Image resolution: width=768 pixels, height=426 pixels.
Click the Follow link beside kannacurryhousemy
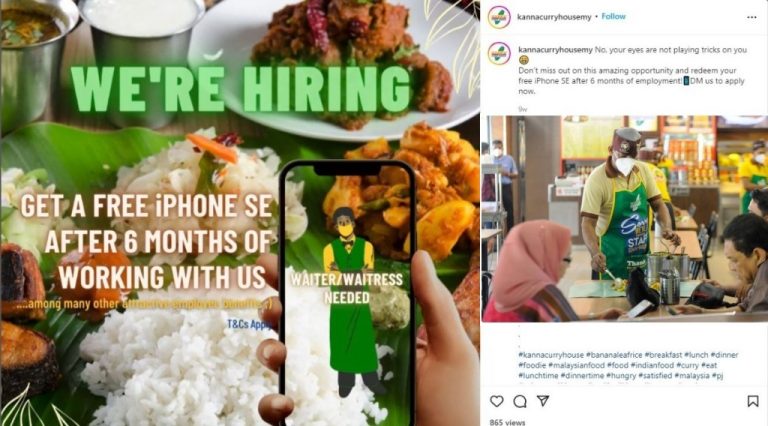613,17
